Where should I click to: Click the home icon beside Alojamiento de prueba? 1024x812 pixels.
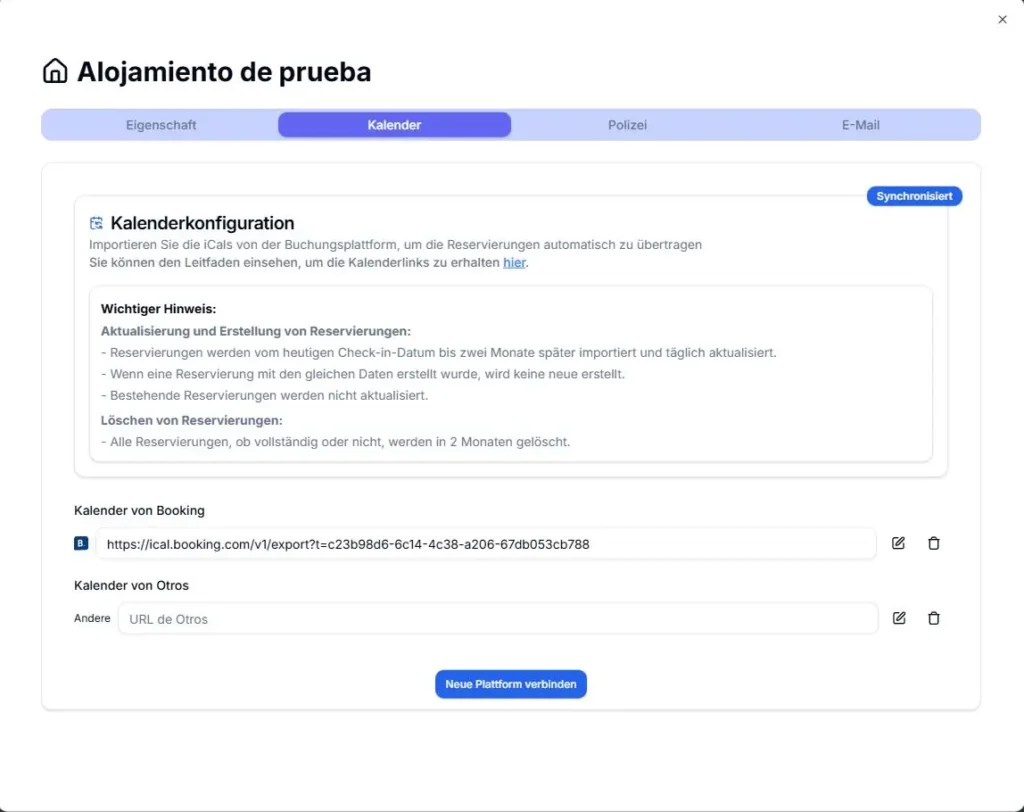pyautogui.click(x=56, y=70)
